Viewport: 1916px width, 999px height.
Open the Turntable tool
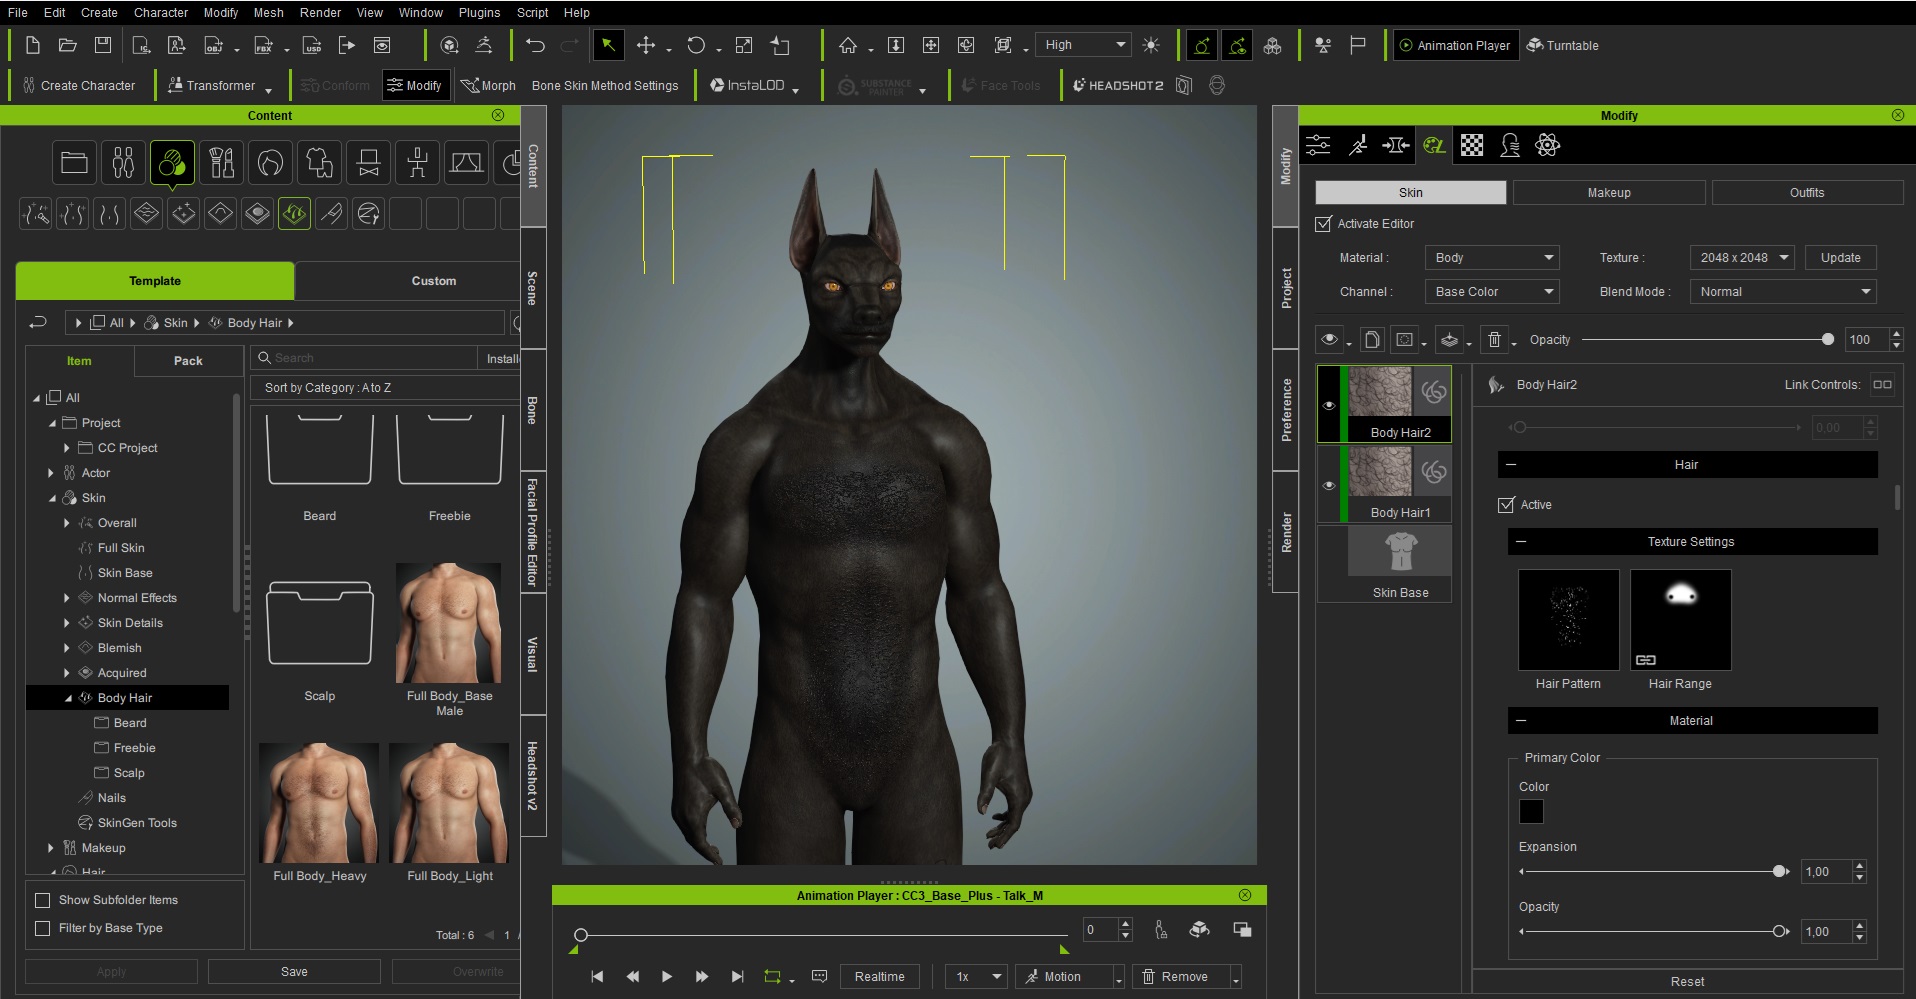point(1562,45)
